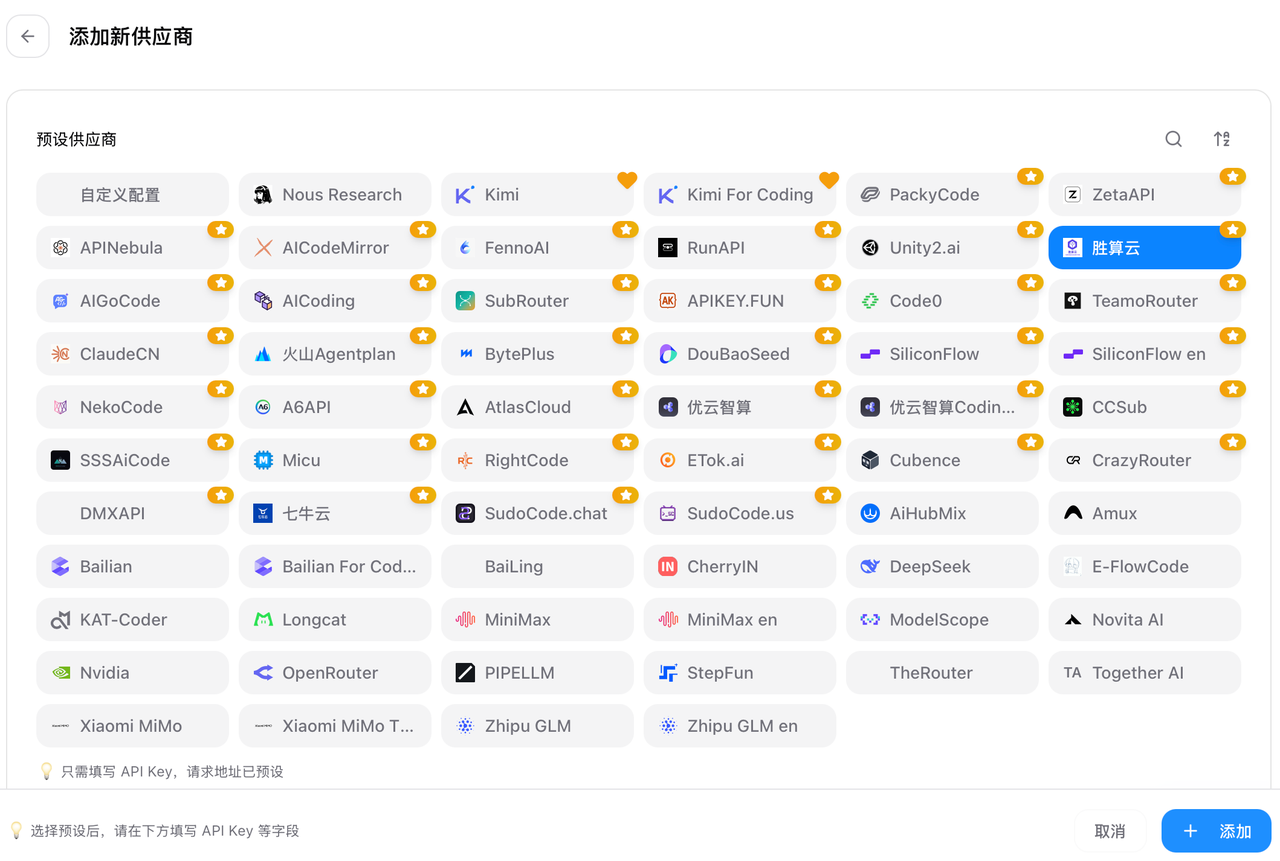Click the Unity2.ai logo
1280x861 pixels.
pyautogui.click(x=870, y=248)
